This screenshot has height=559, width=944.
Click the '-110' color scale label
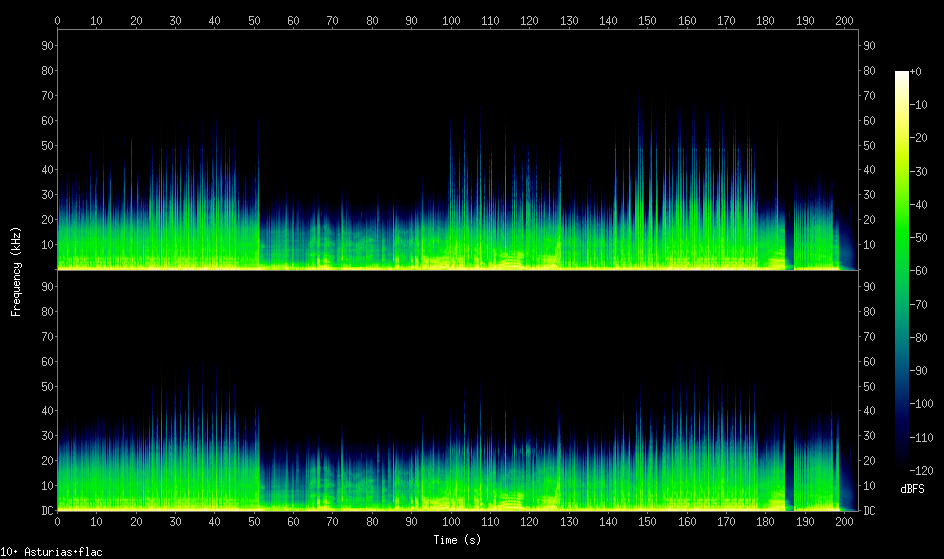pyautogui.click(x=921, y=437)
